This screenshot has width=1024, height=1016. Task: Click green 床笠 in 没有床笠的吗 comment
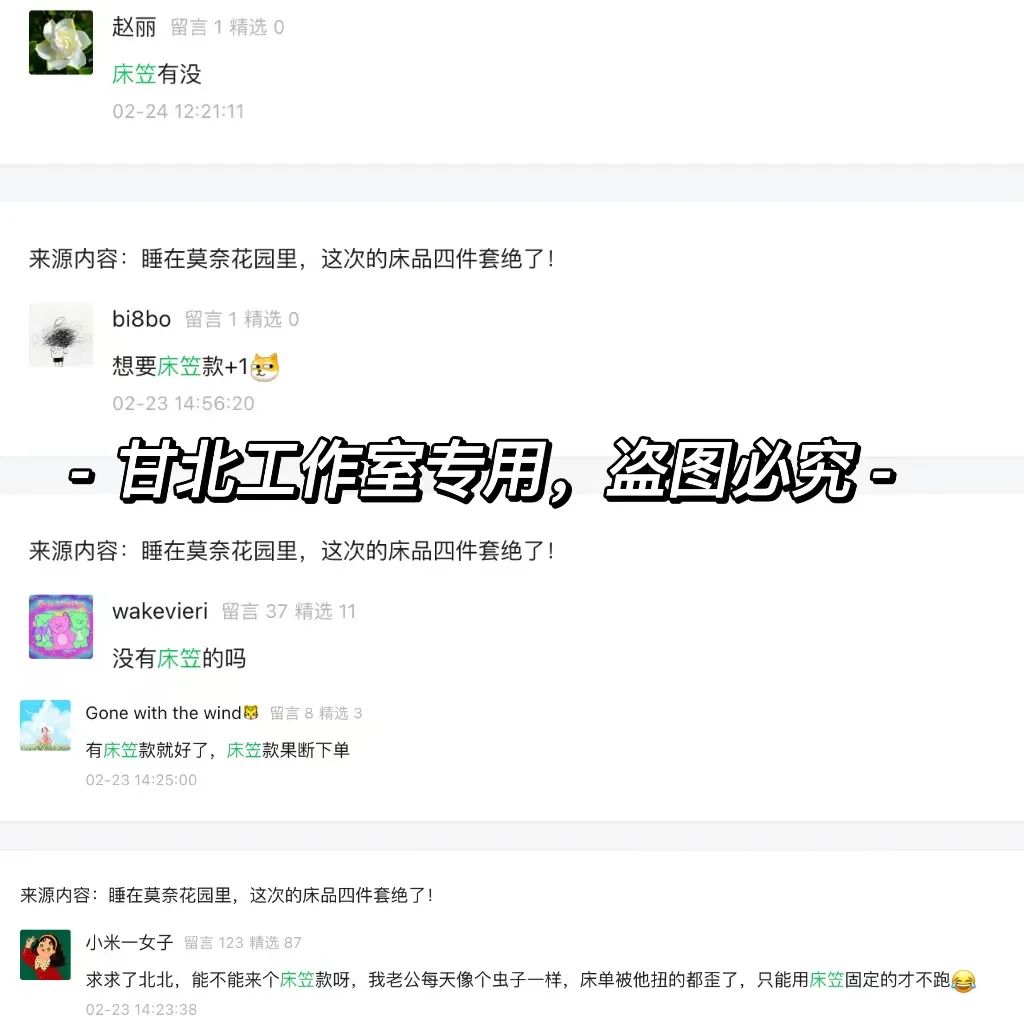pos(179,658)
